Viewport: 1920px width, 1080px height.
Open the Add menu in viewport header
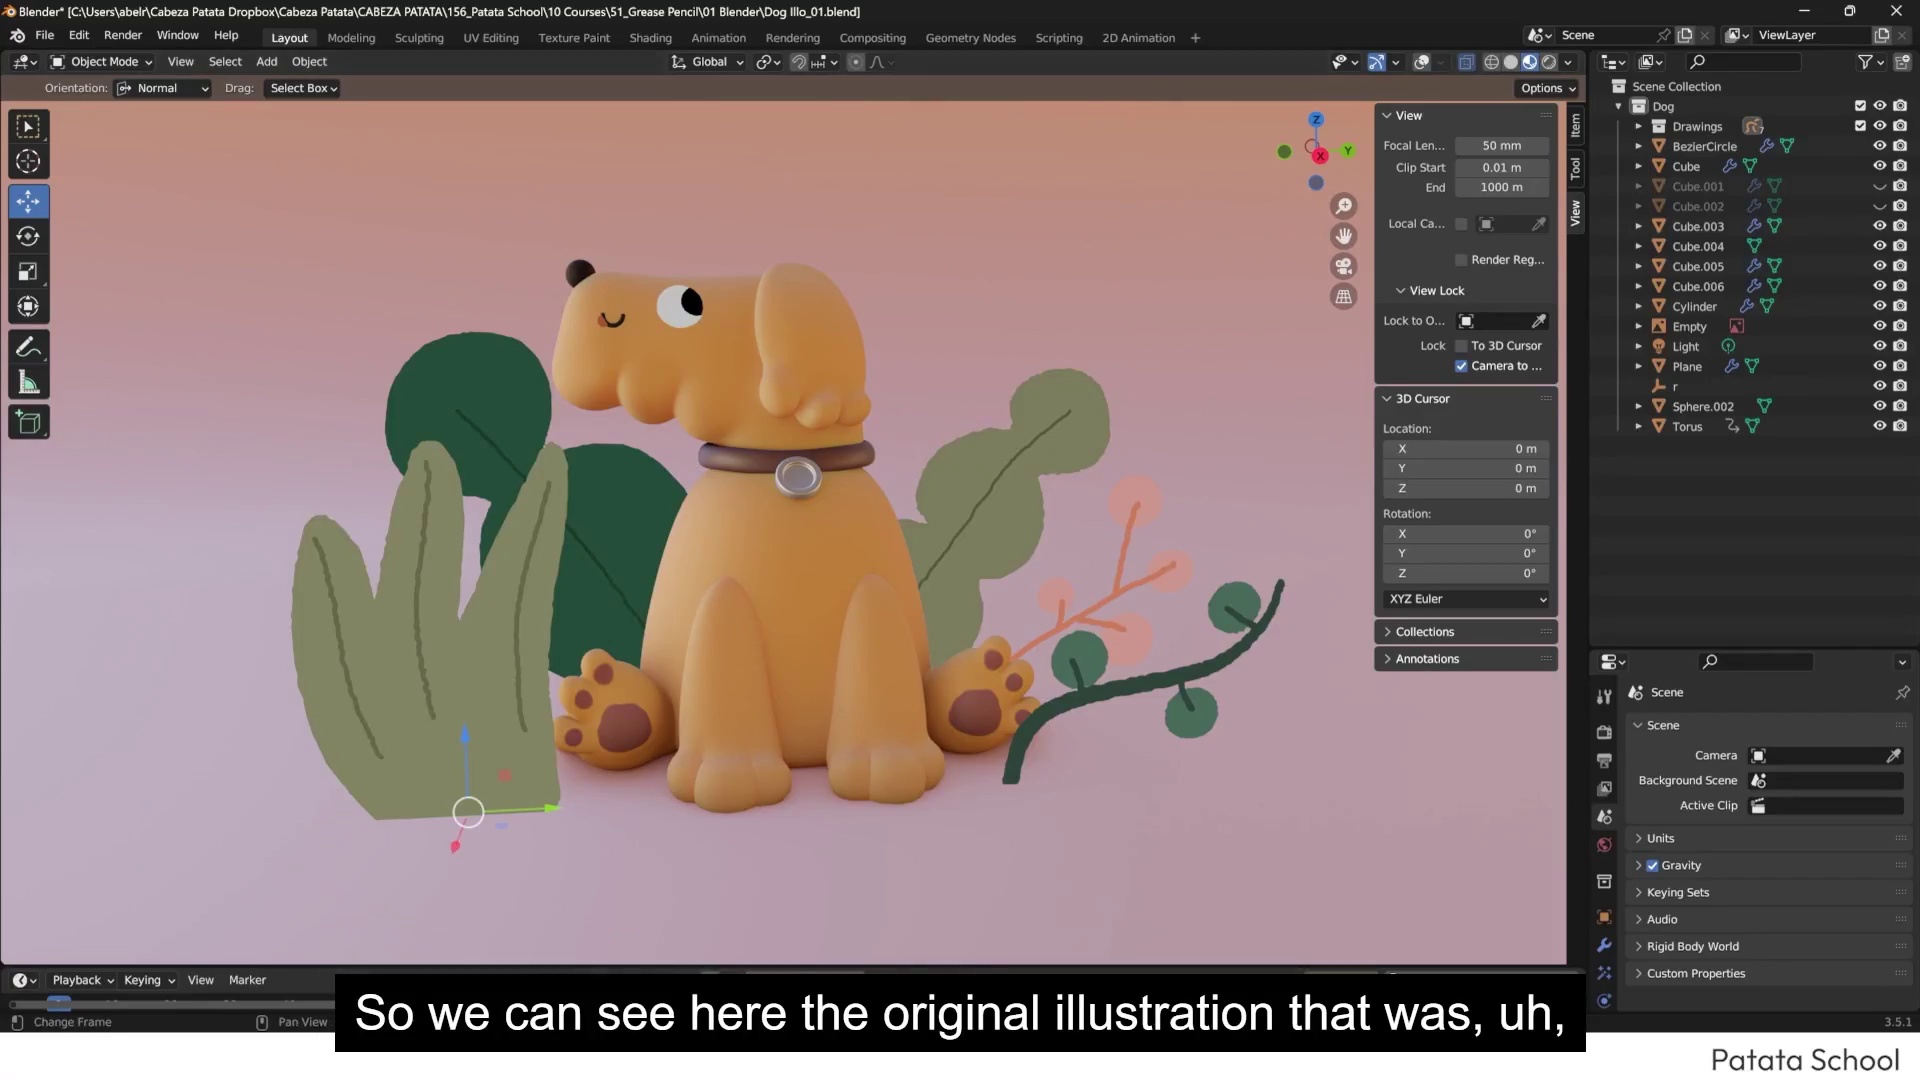[266, 62]
